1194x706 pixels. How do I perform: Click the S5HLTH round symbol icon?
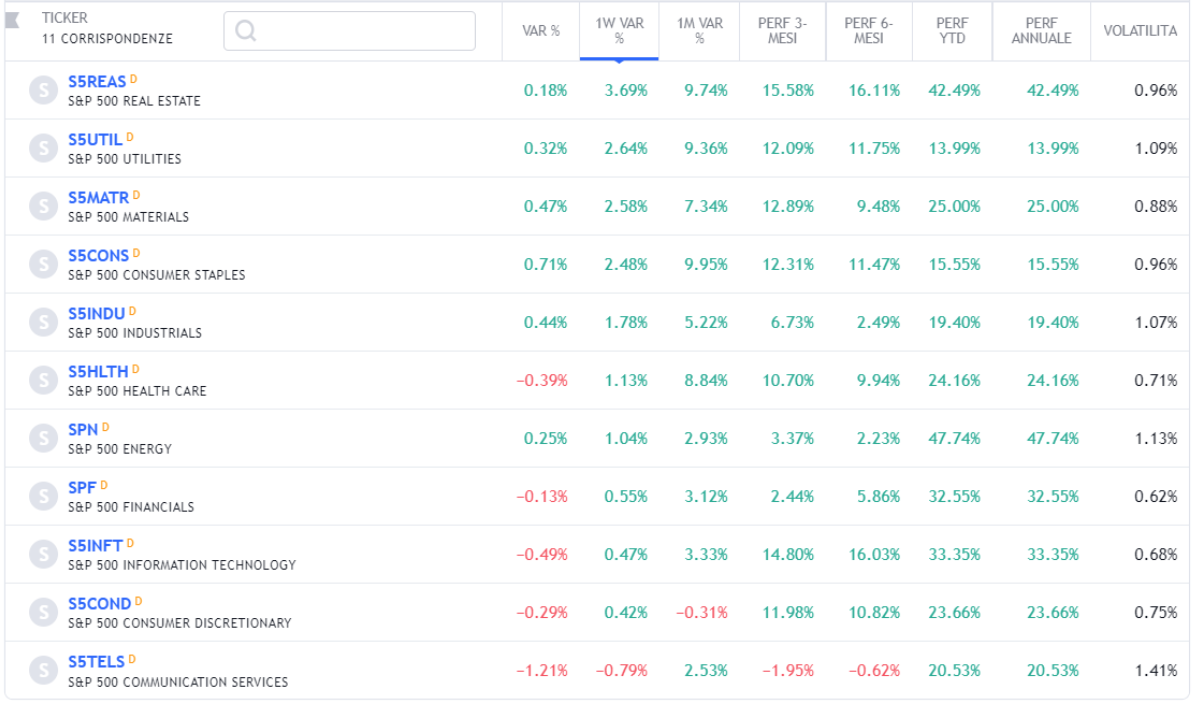pos(42,380)
